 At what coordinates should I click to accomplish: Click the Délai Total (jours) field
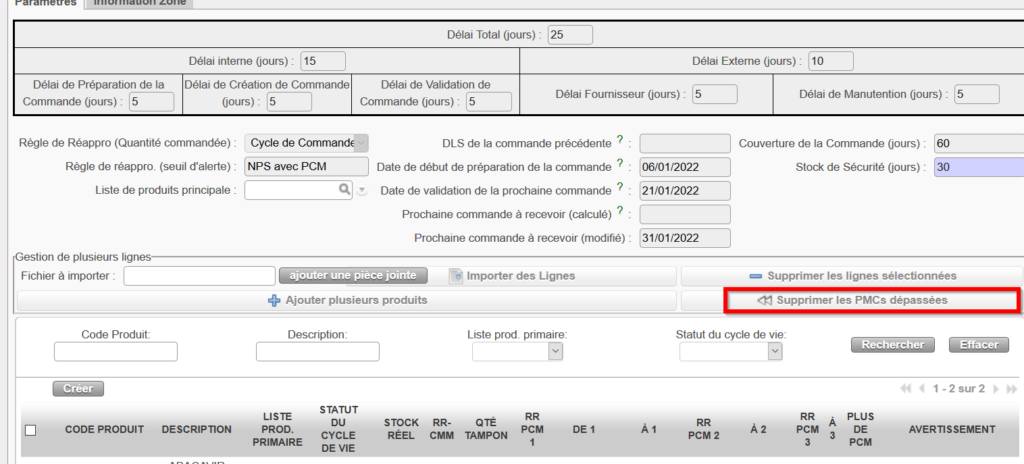[570, 35]
